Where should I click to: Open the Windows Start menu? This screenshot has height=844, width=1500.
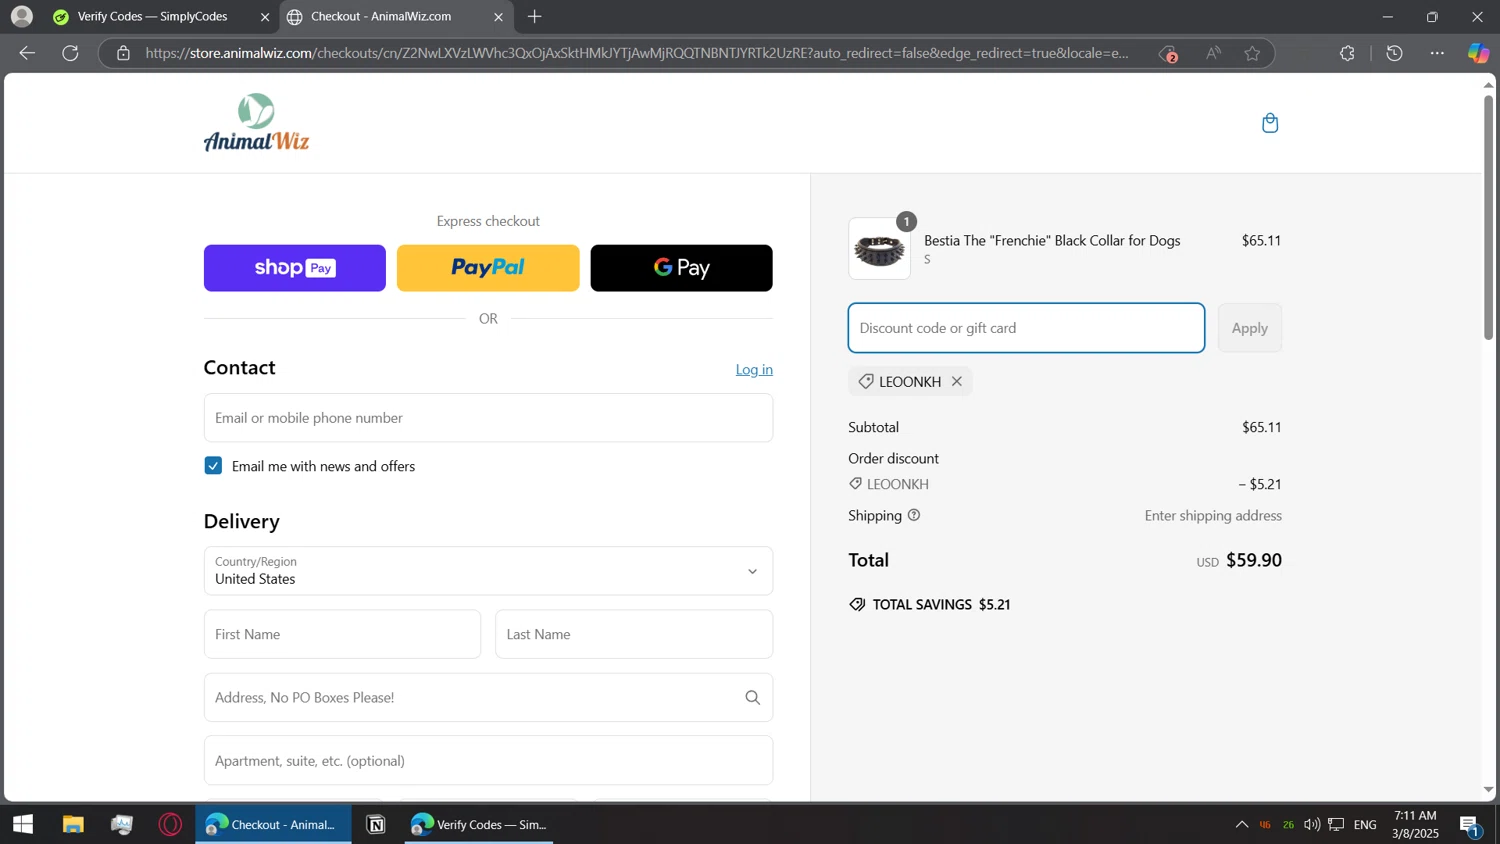[x=23, y=824]
